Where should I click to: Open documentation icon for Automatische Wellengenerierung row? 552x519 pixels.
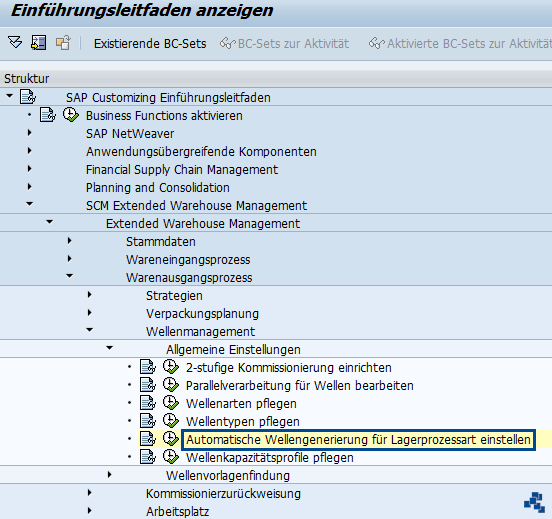point(148,439)
